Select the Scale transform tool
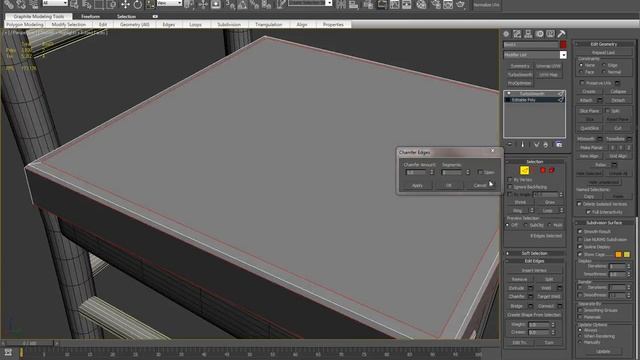 coord(150,4)
